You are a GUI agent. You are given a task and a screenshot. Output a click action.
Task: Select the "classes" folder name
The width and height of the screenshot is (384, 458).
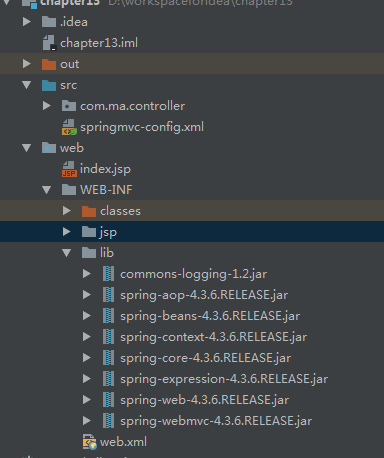pyautogui.click(x=121, y=211)
